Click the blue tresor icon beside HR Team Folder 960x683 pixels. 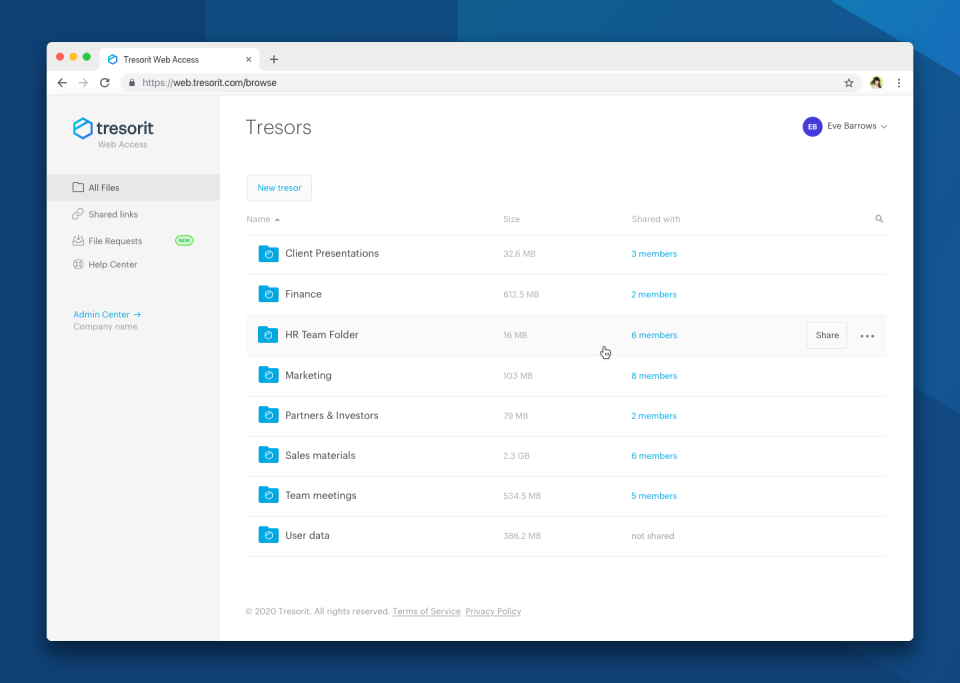[x=268, y=335]
